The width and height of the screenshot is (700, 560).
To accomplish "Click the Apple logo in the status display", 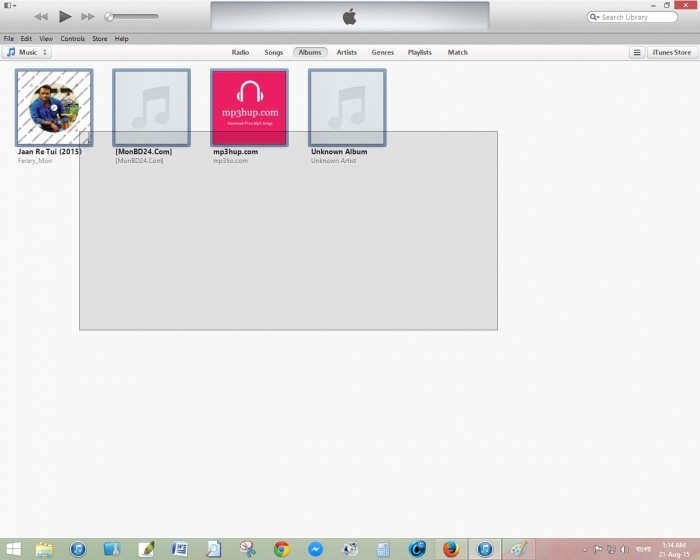I will [350, 17].
